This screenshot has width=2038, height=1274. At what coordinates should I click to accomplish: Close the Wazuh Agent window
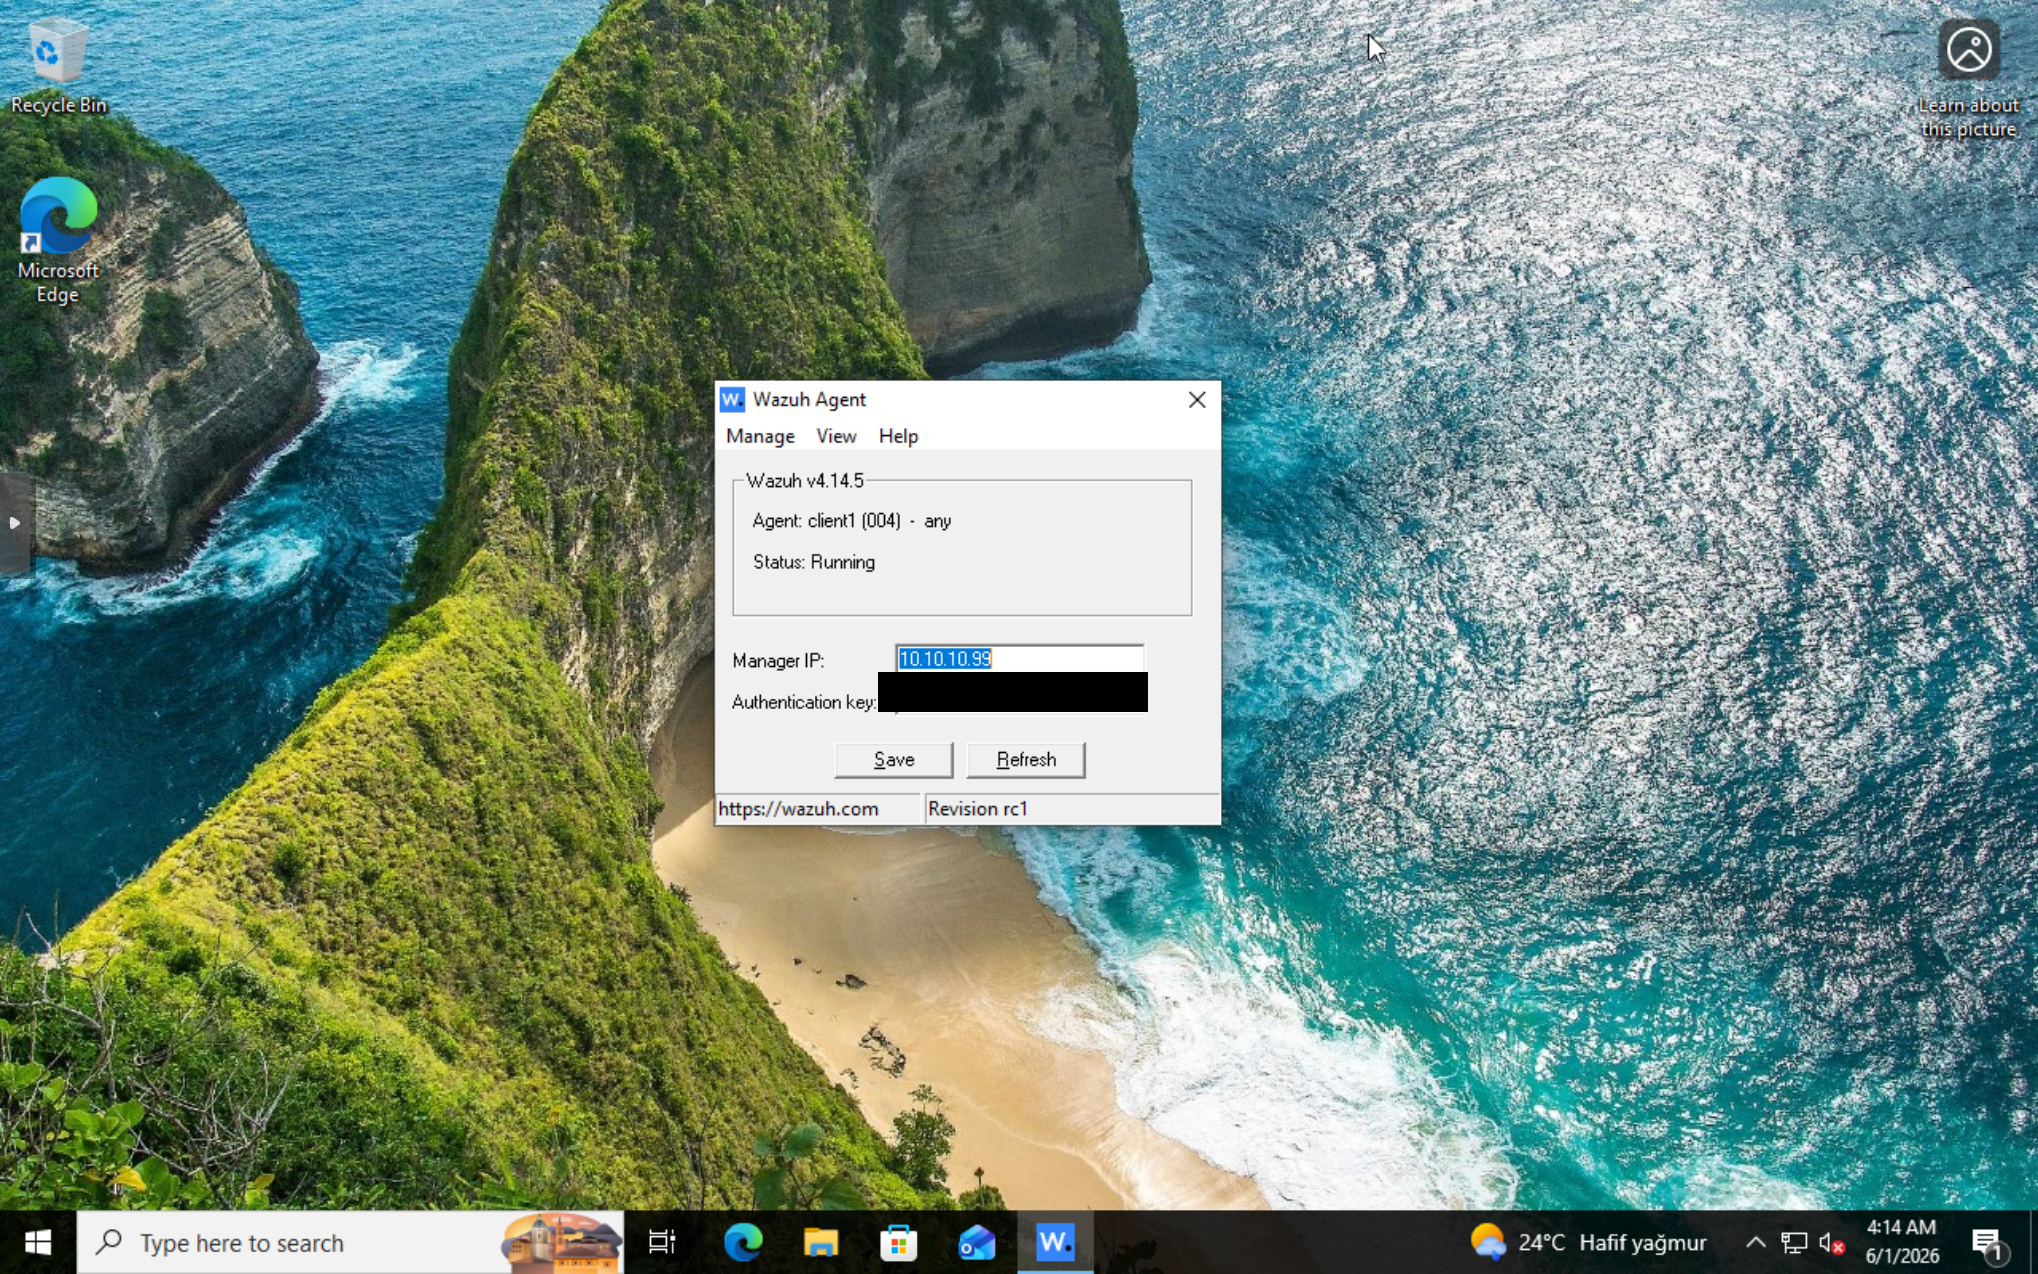coord(1197,400)
